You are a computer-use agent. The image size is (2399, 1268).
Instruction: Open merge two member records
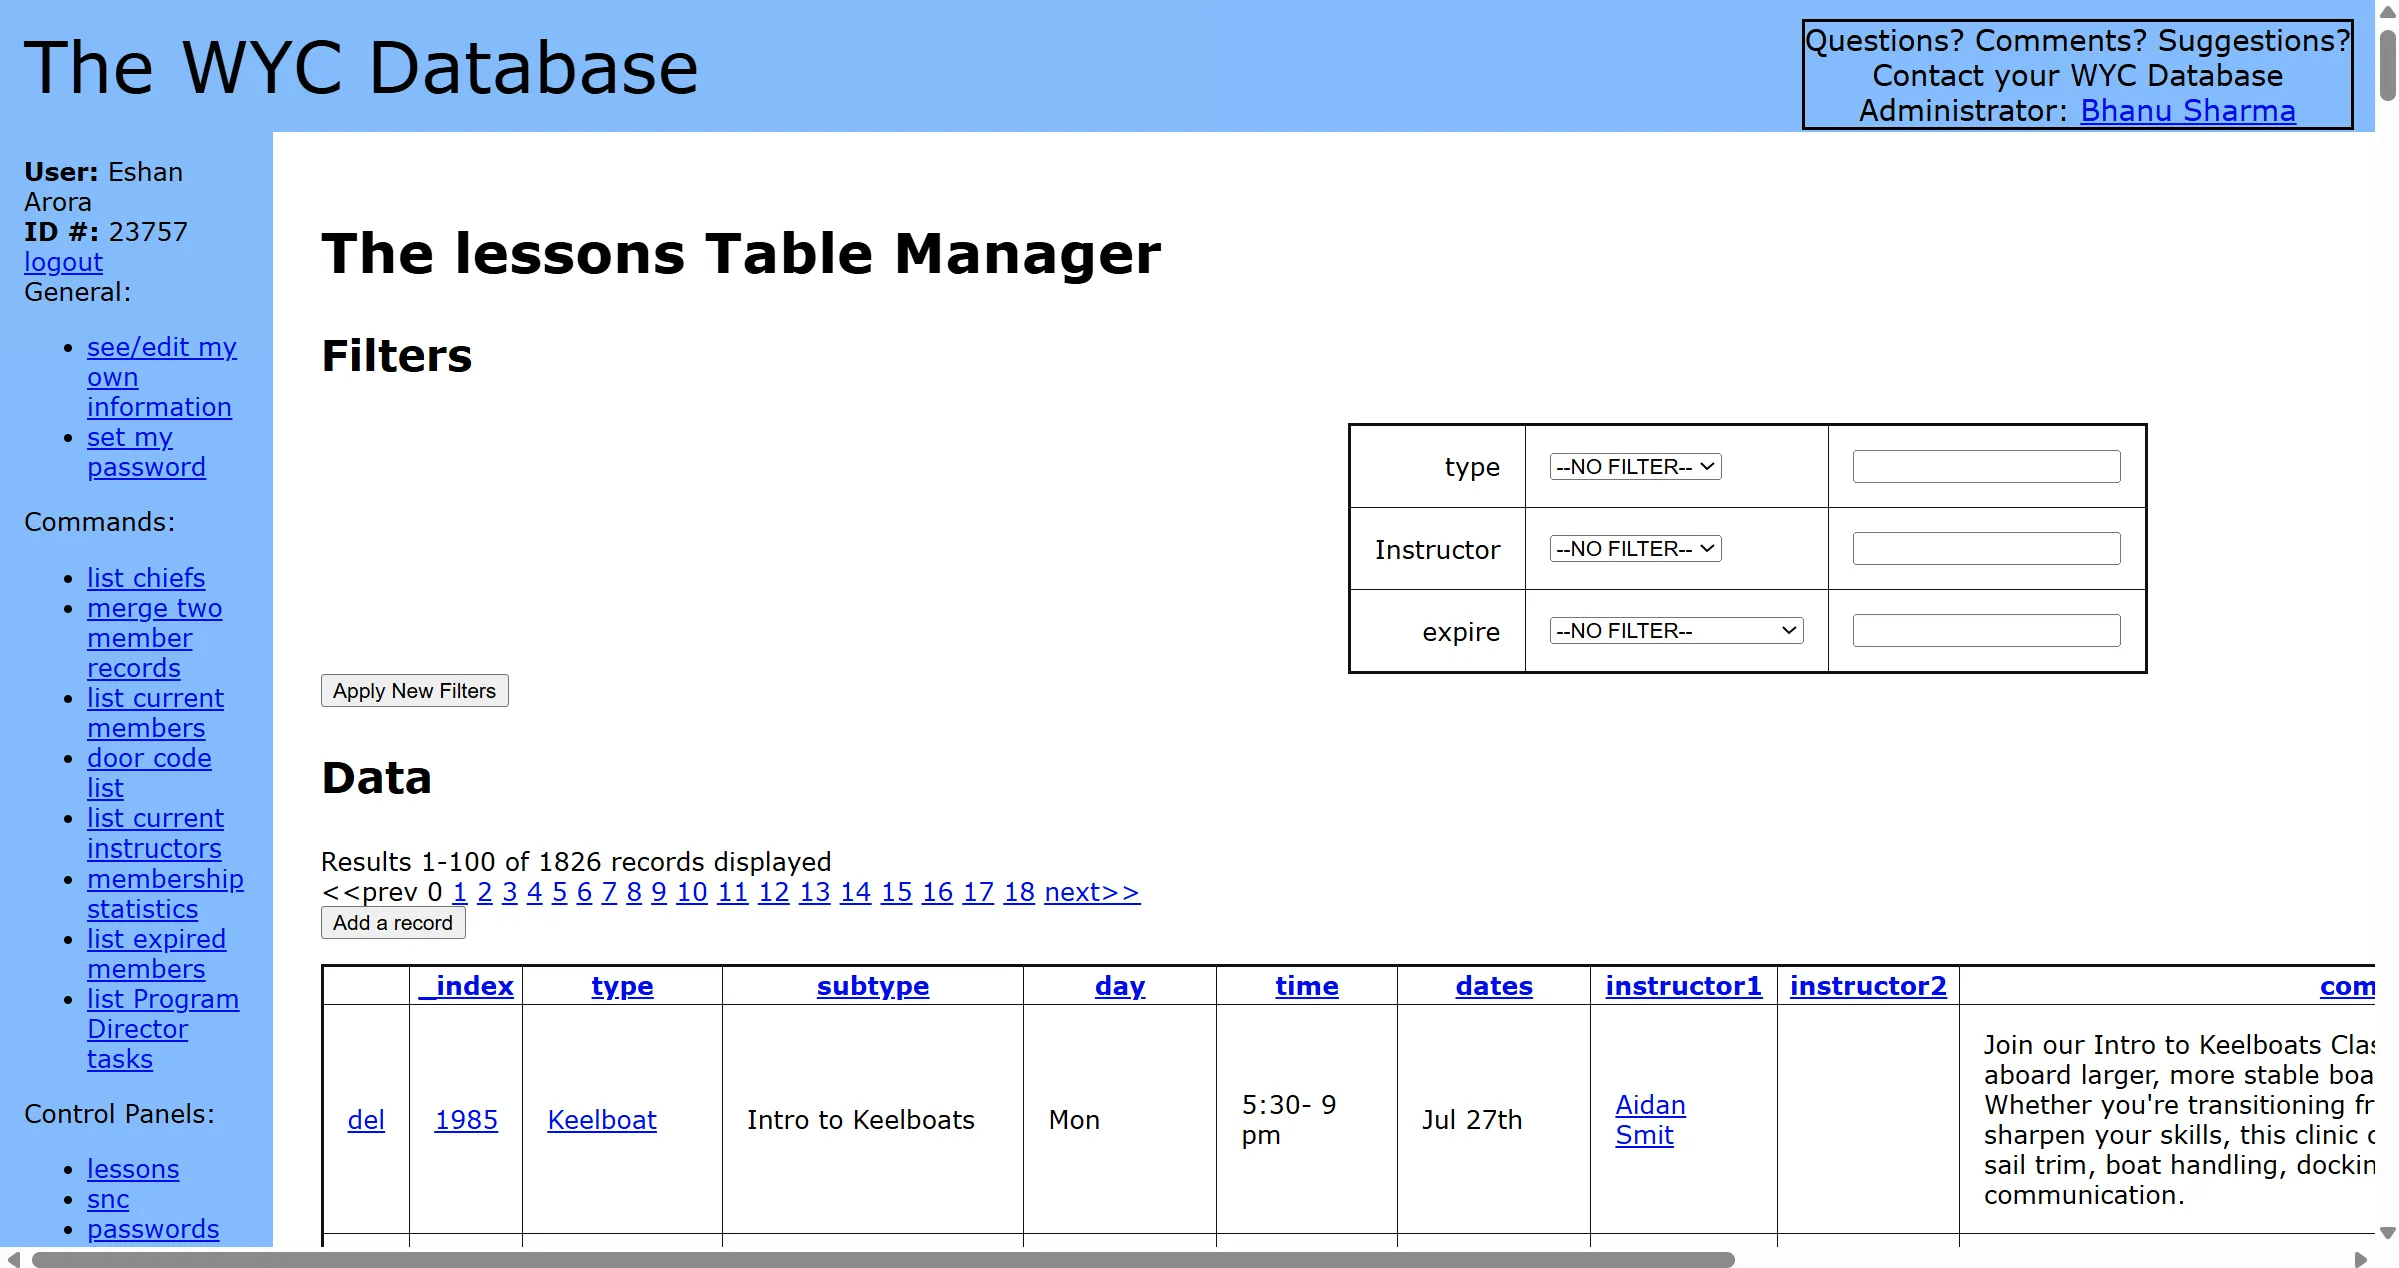tap(154, 638)
